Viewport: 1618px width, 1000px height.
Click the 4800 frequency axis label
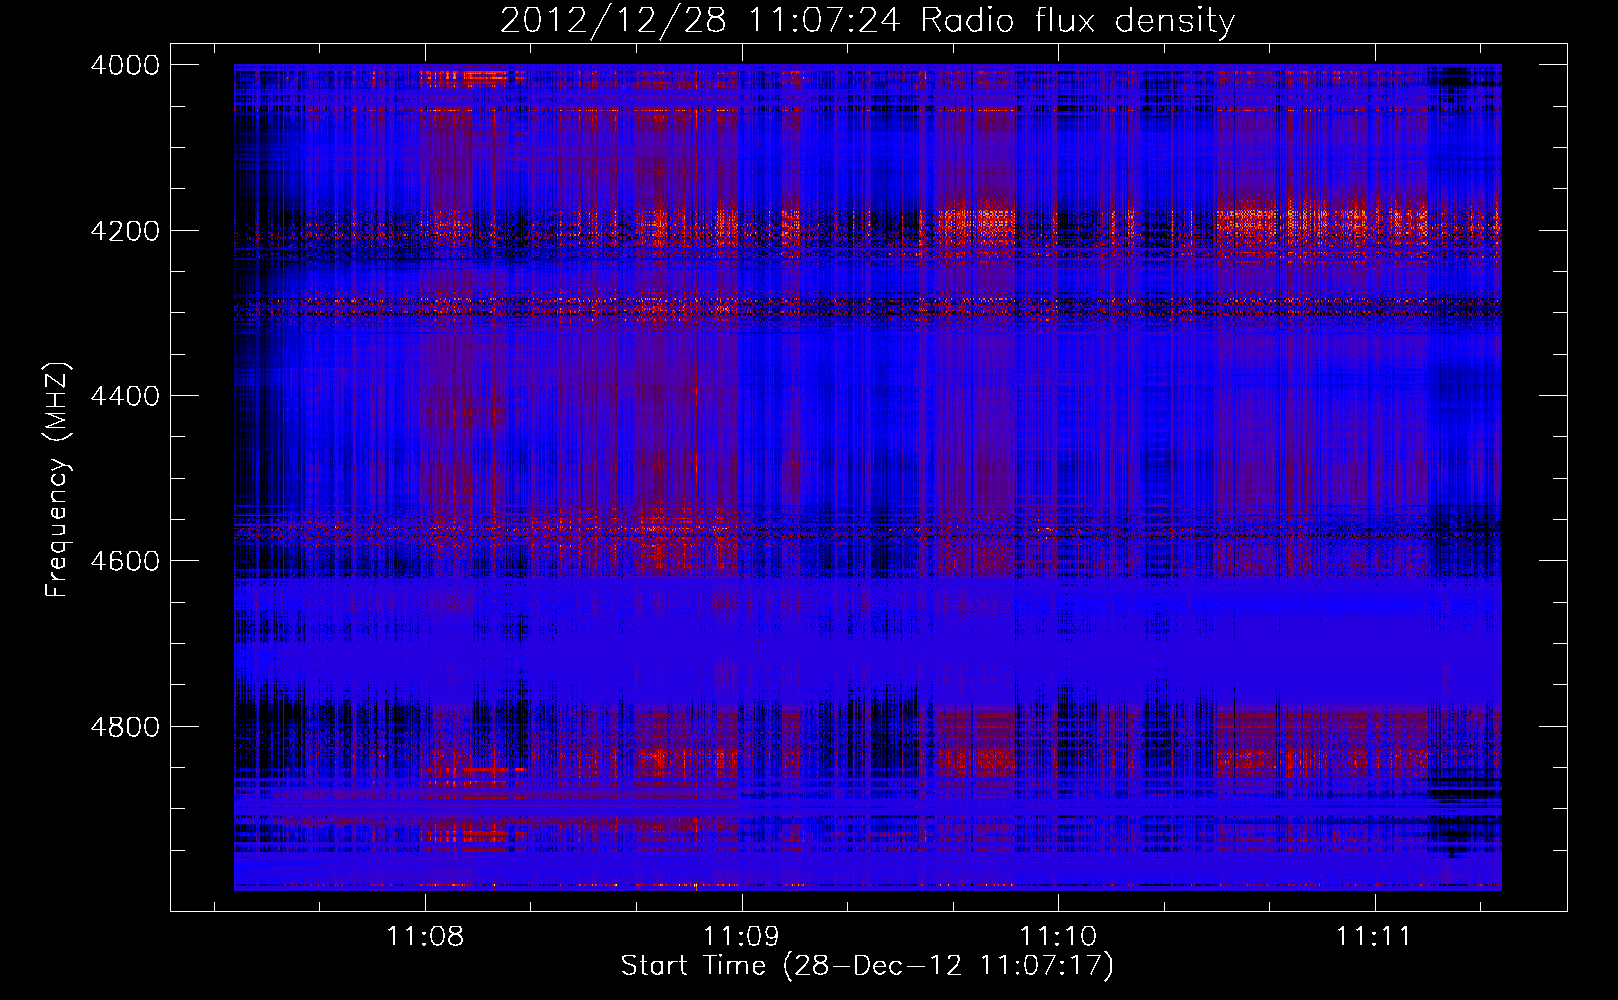tap(125, 726)
